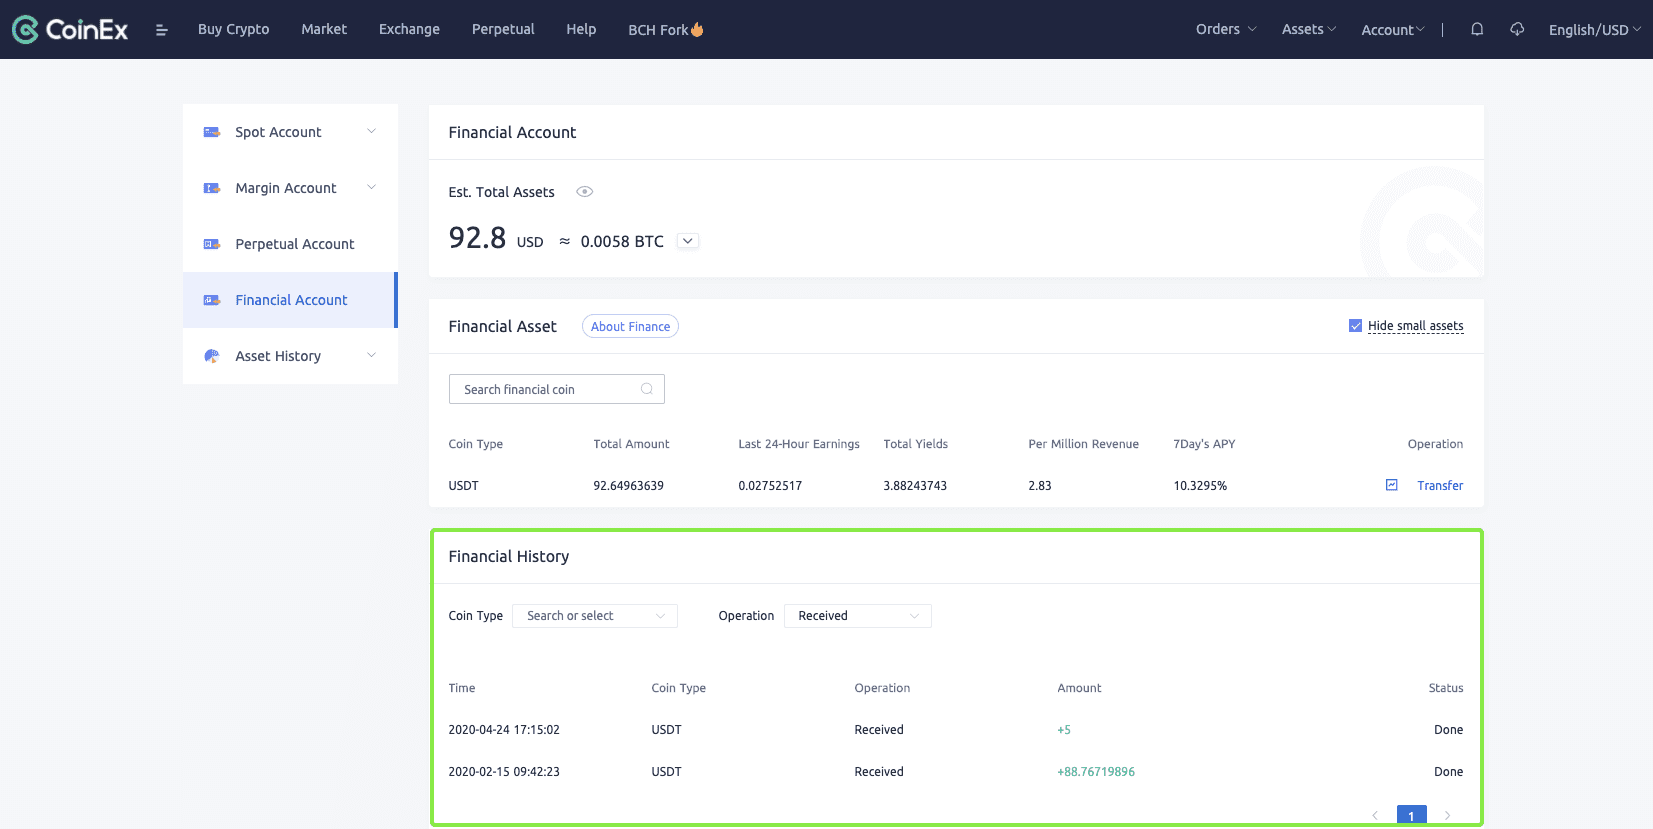Screen dimensions: 1653x829
Task: Expand the Asset History section
Action: point(371,355)
